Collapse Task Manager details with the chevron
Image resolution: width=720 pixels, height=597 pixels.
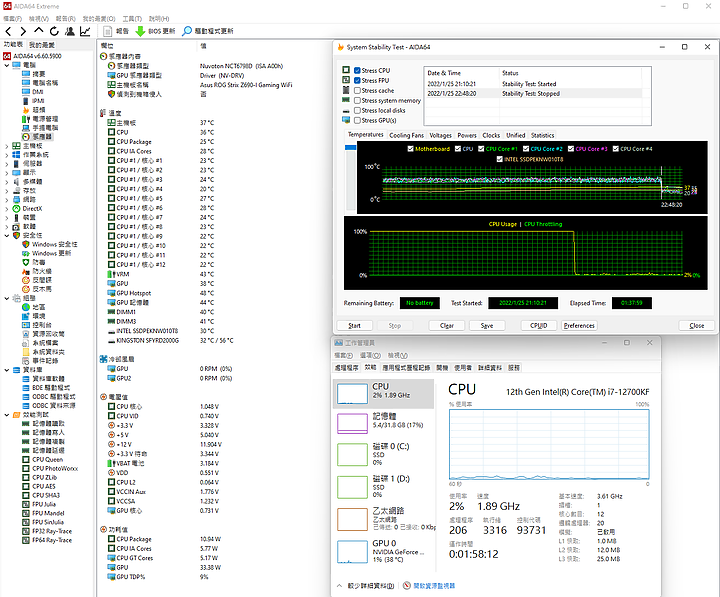(x=339, y=586)
